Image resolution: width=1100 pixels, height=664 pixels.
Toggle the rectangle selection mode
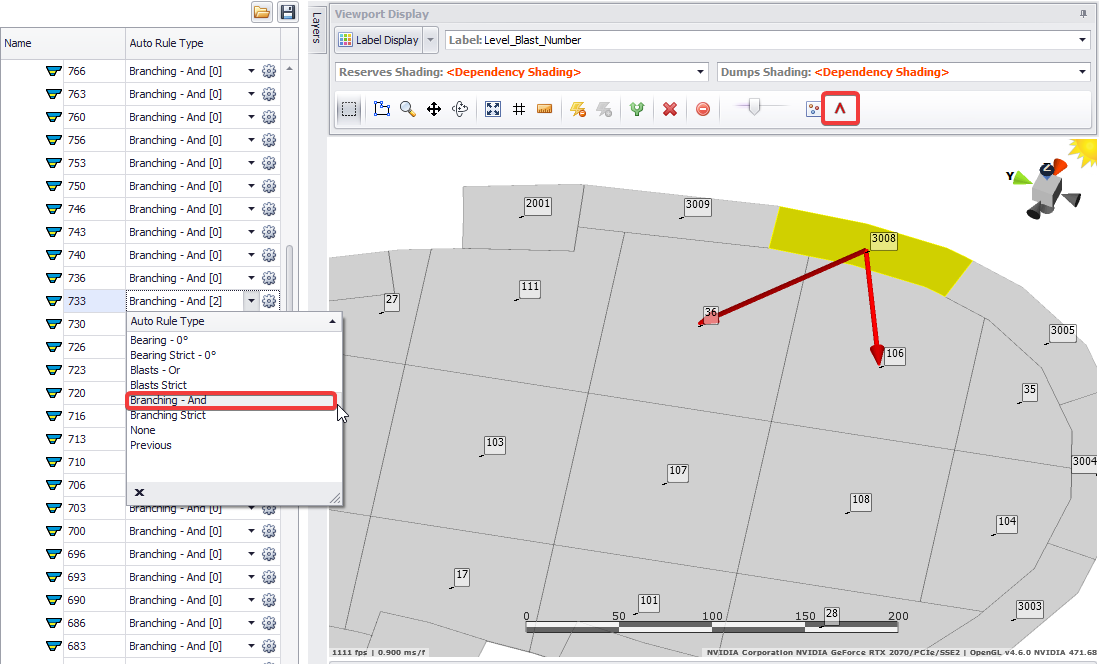pyautogui.click(x=349, y=109)
